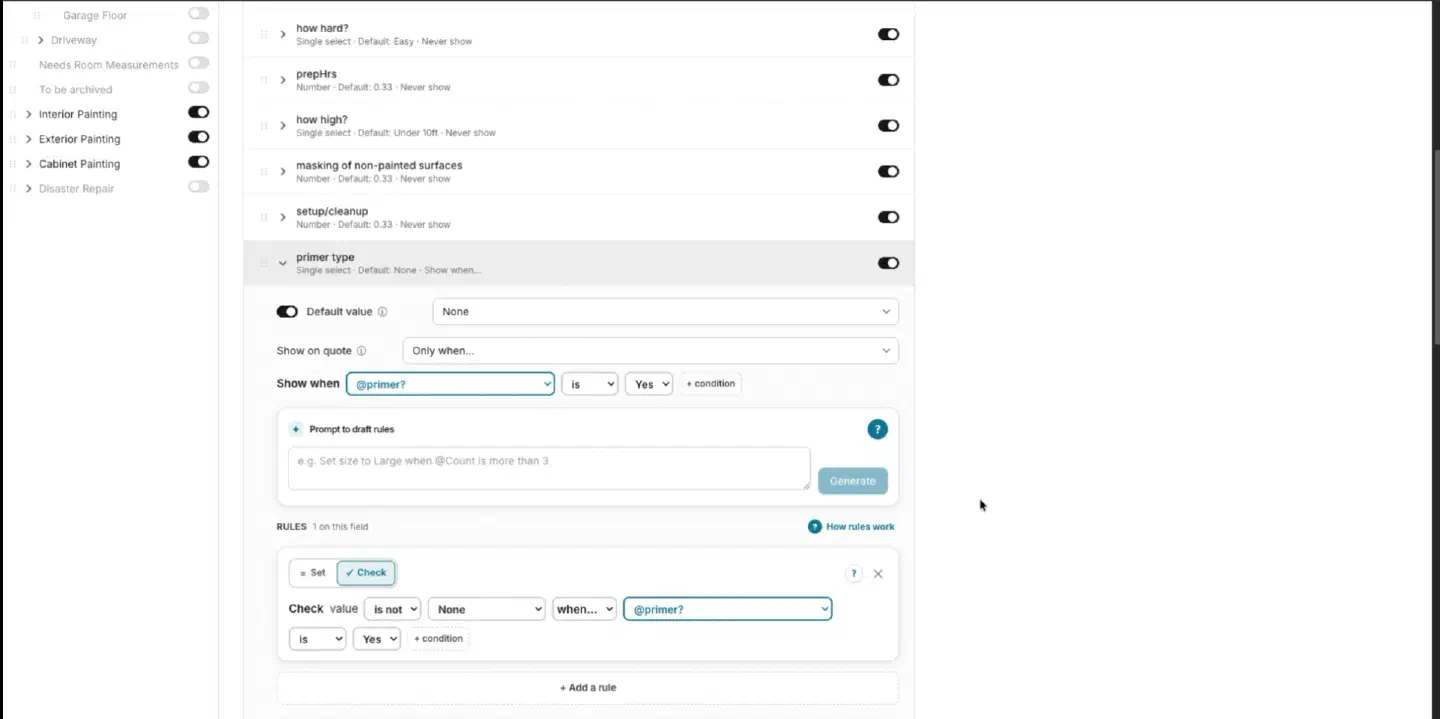Click drag handle of prepHrs field
The image size is (1440, 719).
coord(264,80)
